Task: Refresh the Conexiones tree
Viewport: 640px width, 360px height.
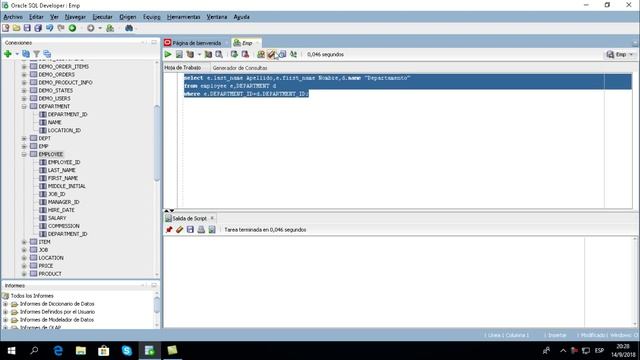Action: click(x=26, y=54)
